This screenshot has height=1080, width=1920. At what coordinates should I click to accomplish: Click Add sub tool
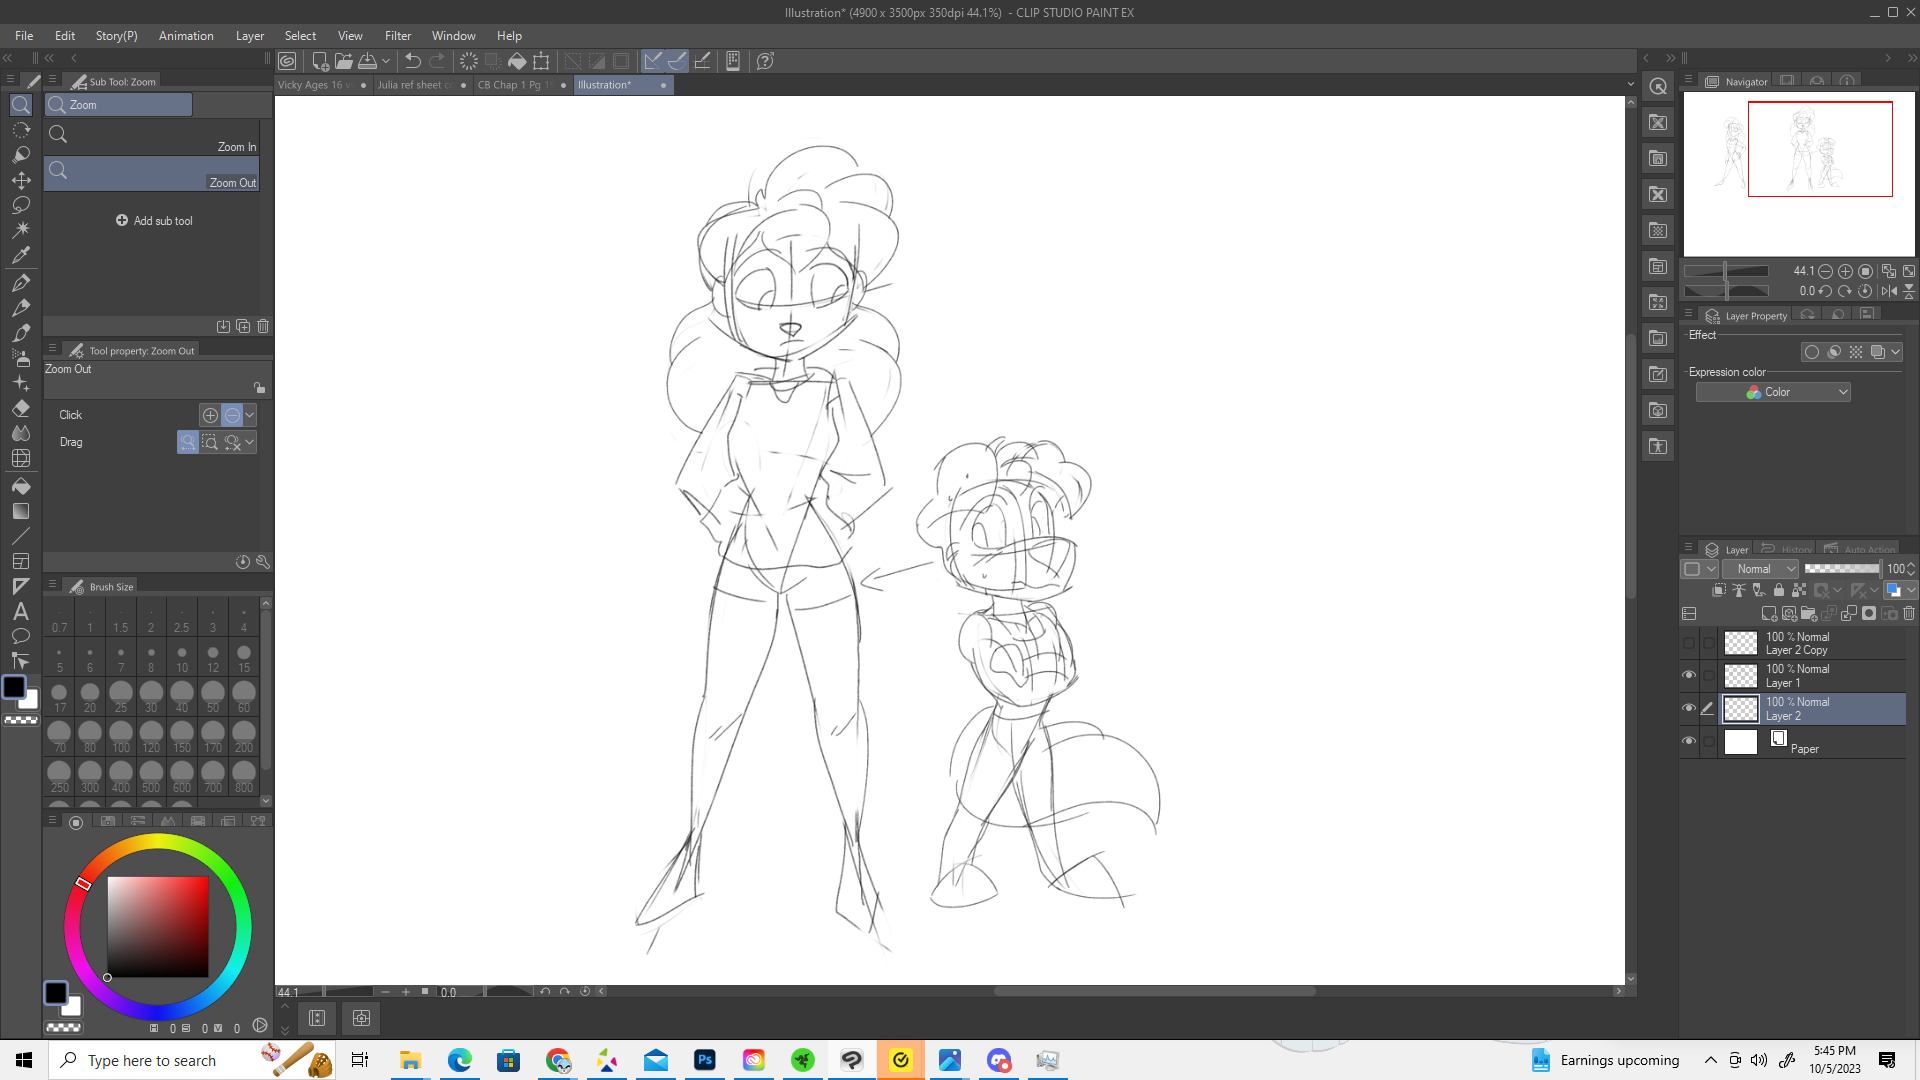pos(154,220)
